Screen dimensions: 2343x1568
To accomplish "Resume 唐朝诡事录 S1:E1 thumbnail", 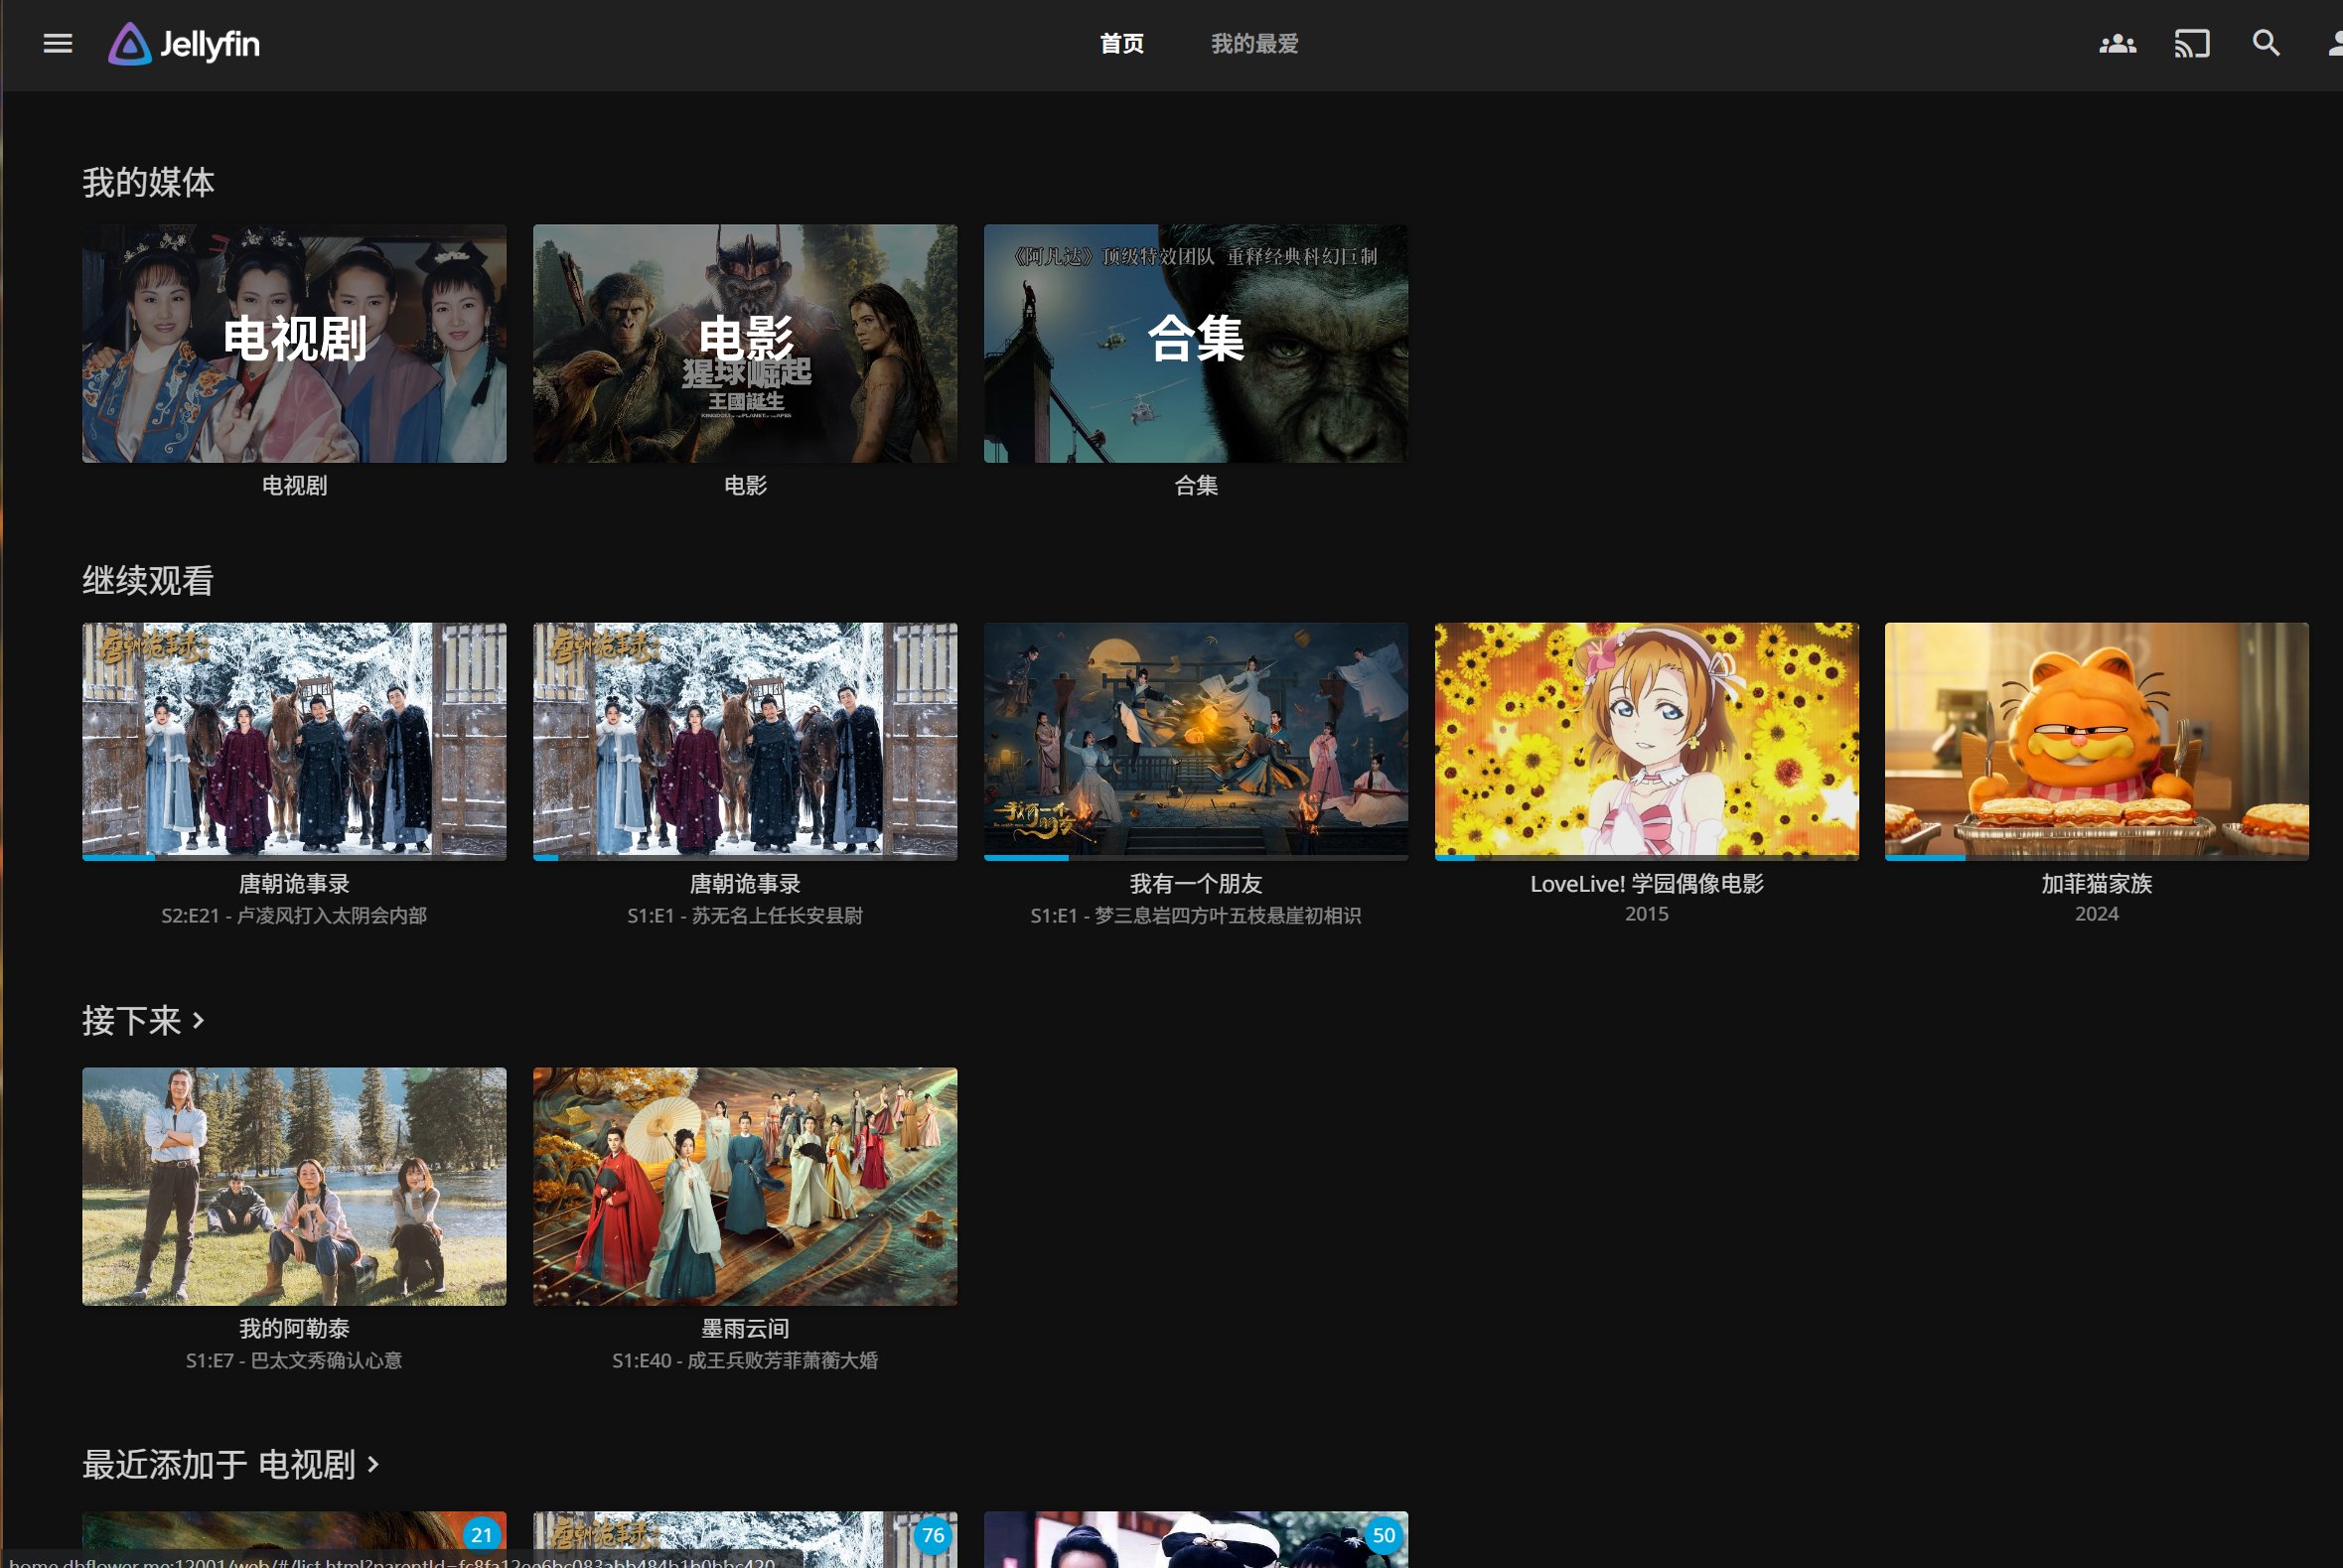I will point(745,741).
